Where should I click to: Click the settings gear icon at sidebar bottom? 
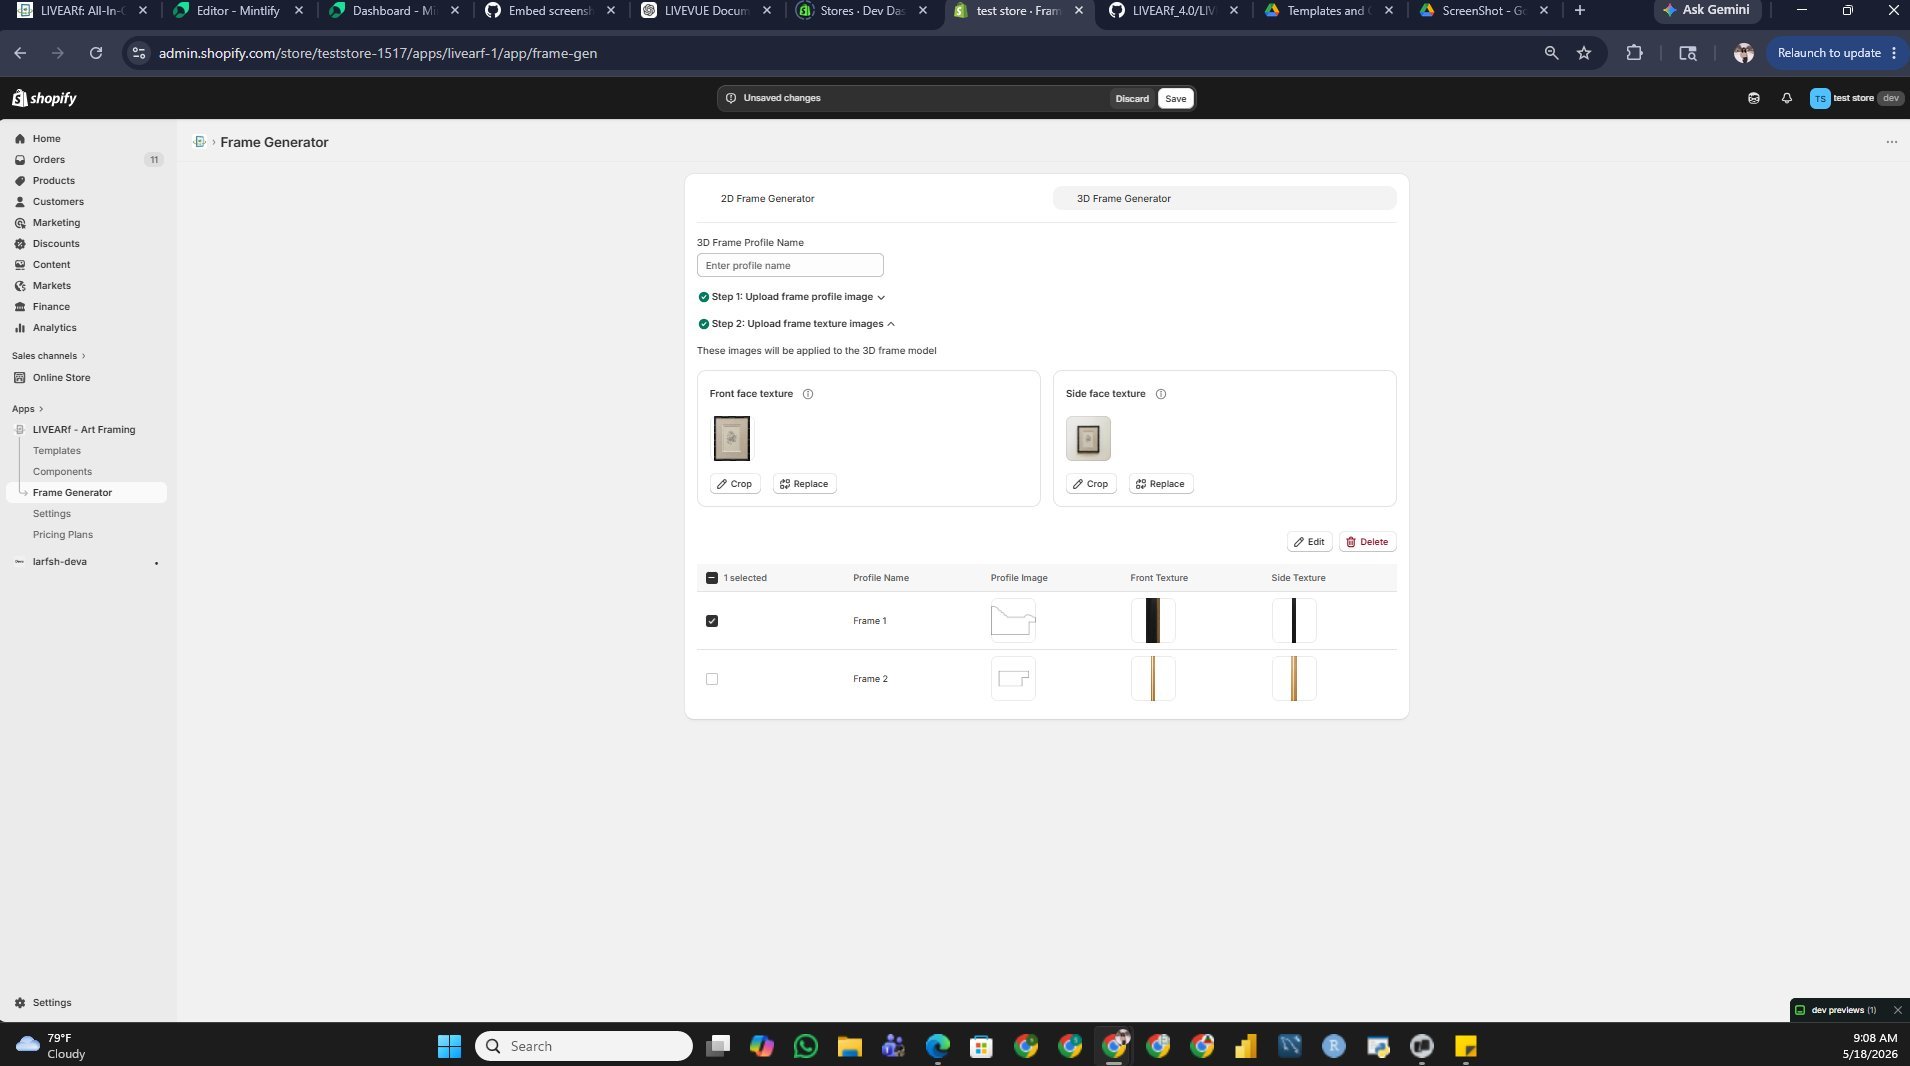20,1003
